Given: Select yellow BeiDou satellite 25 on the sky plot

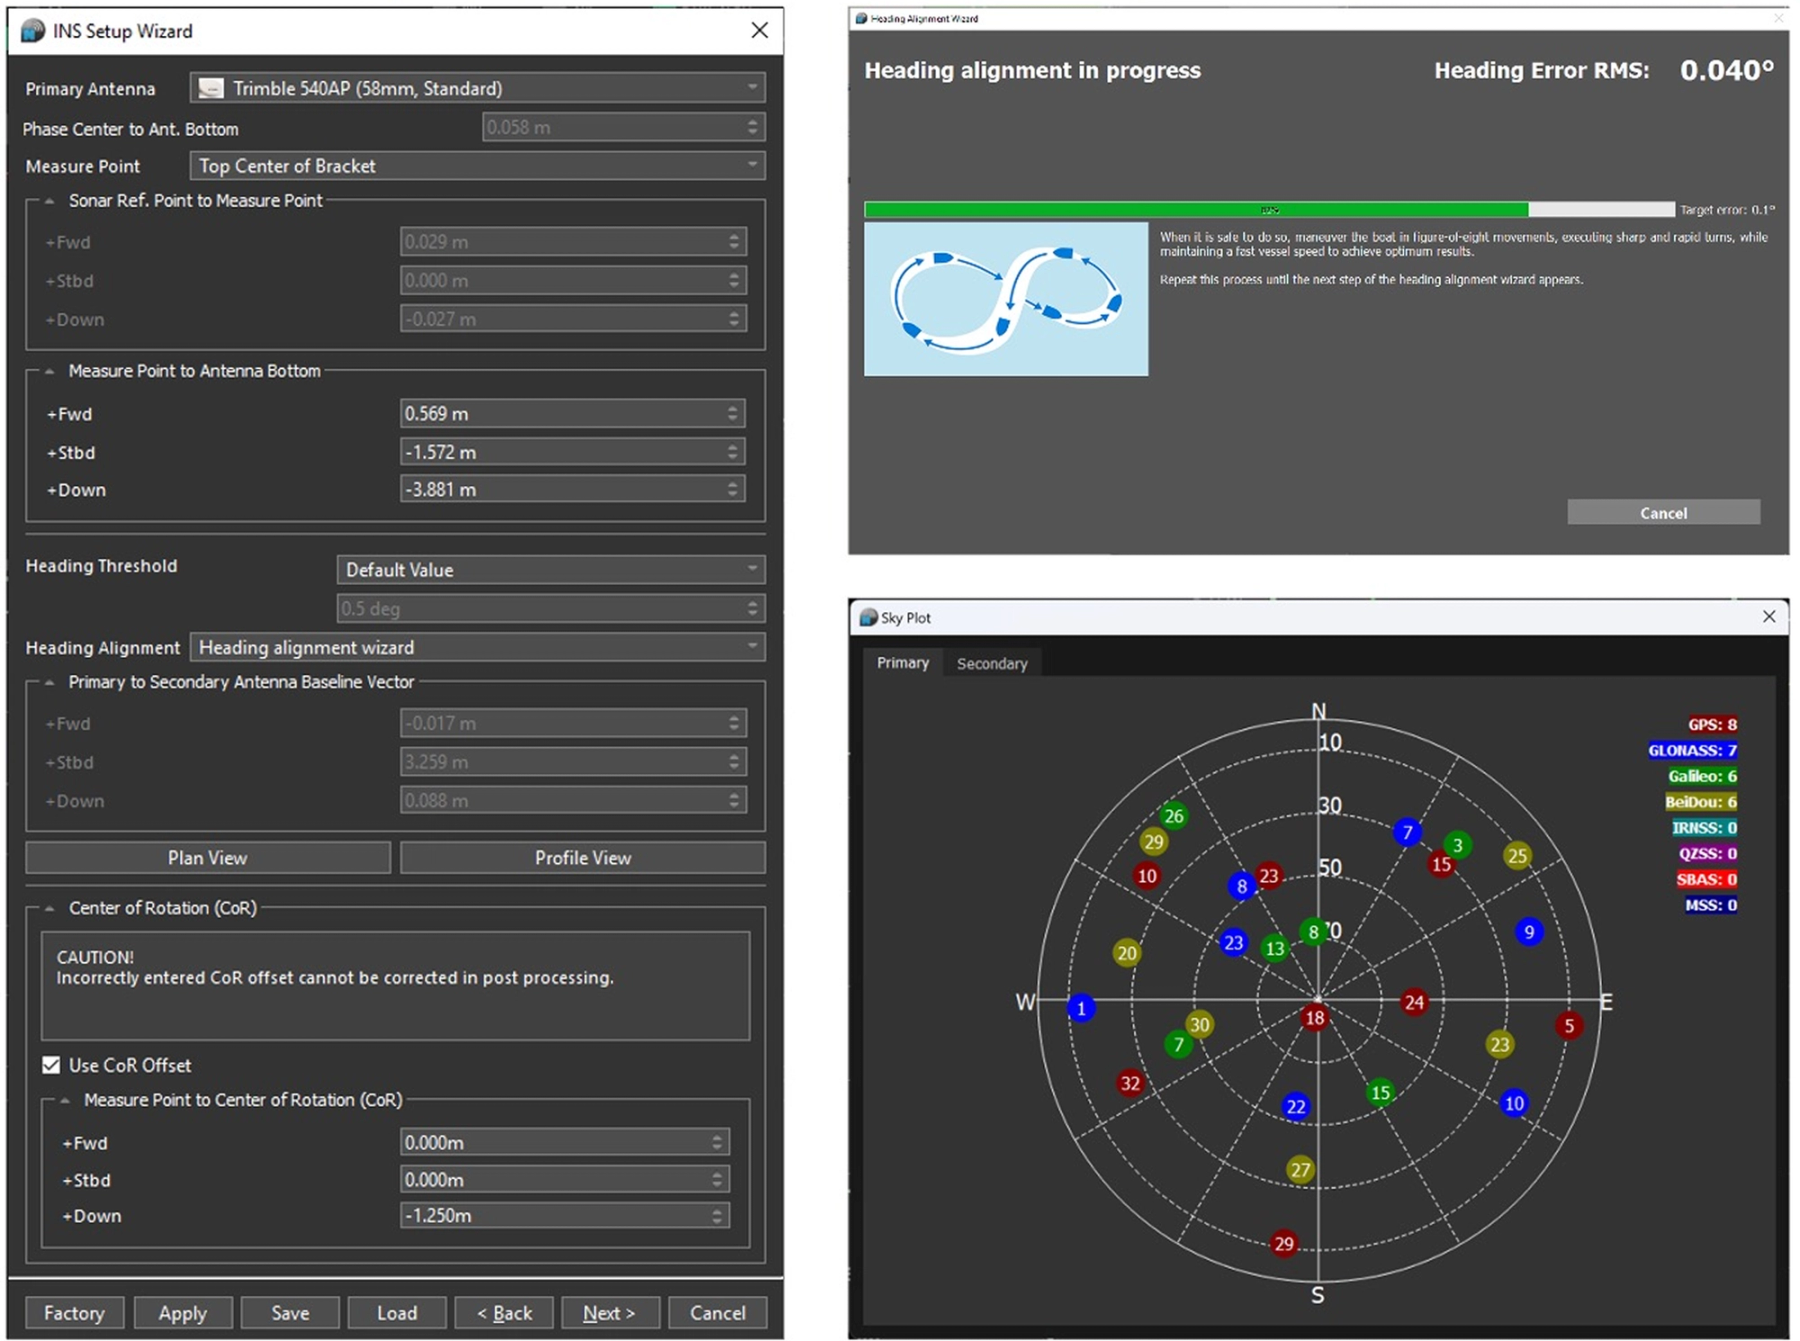Looking at the screenshot, I should (x=1517, y=856).
